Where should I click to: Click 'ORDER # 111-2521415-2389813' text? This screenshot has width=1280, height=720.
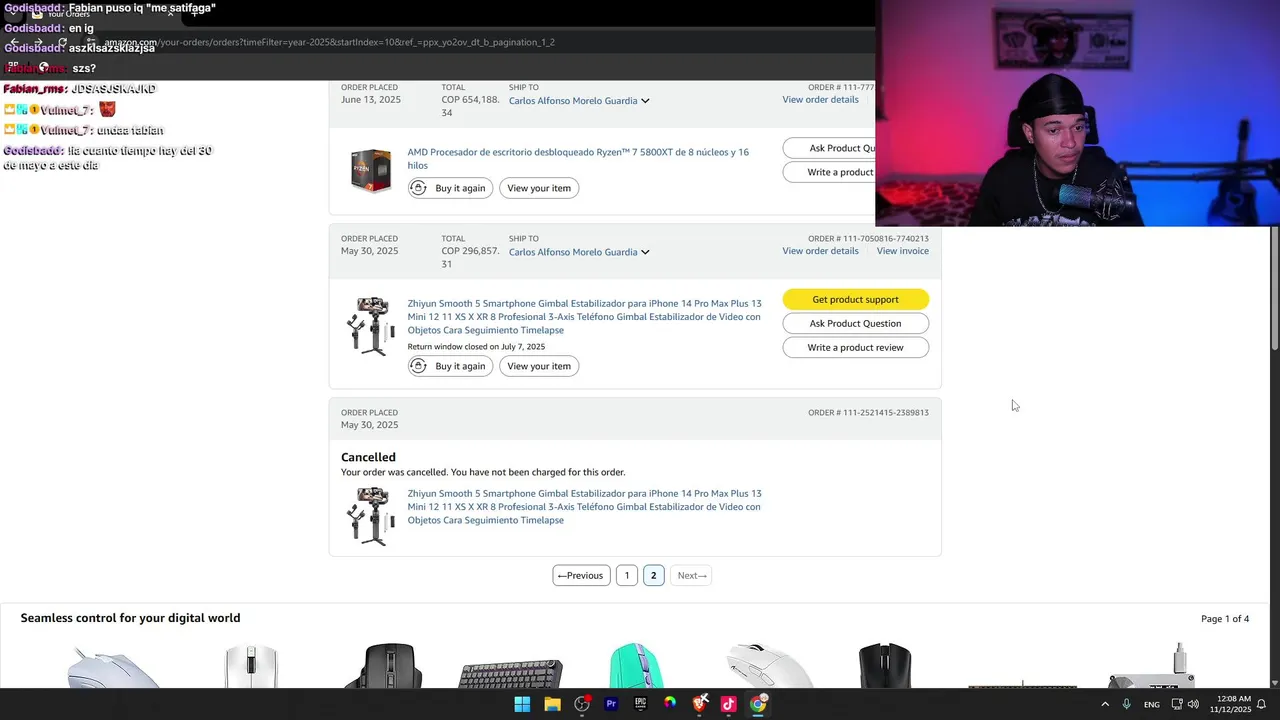click(x=868, y=412)
